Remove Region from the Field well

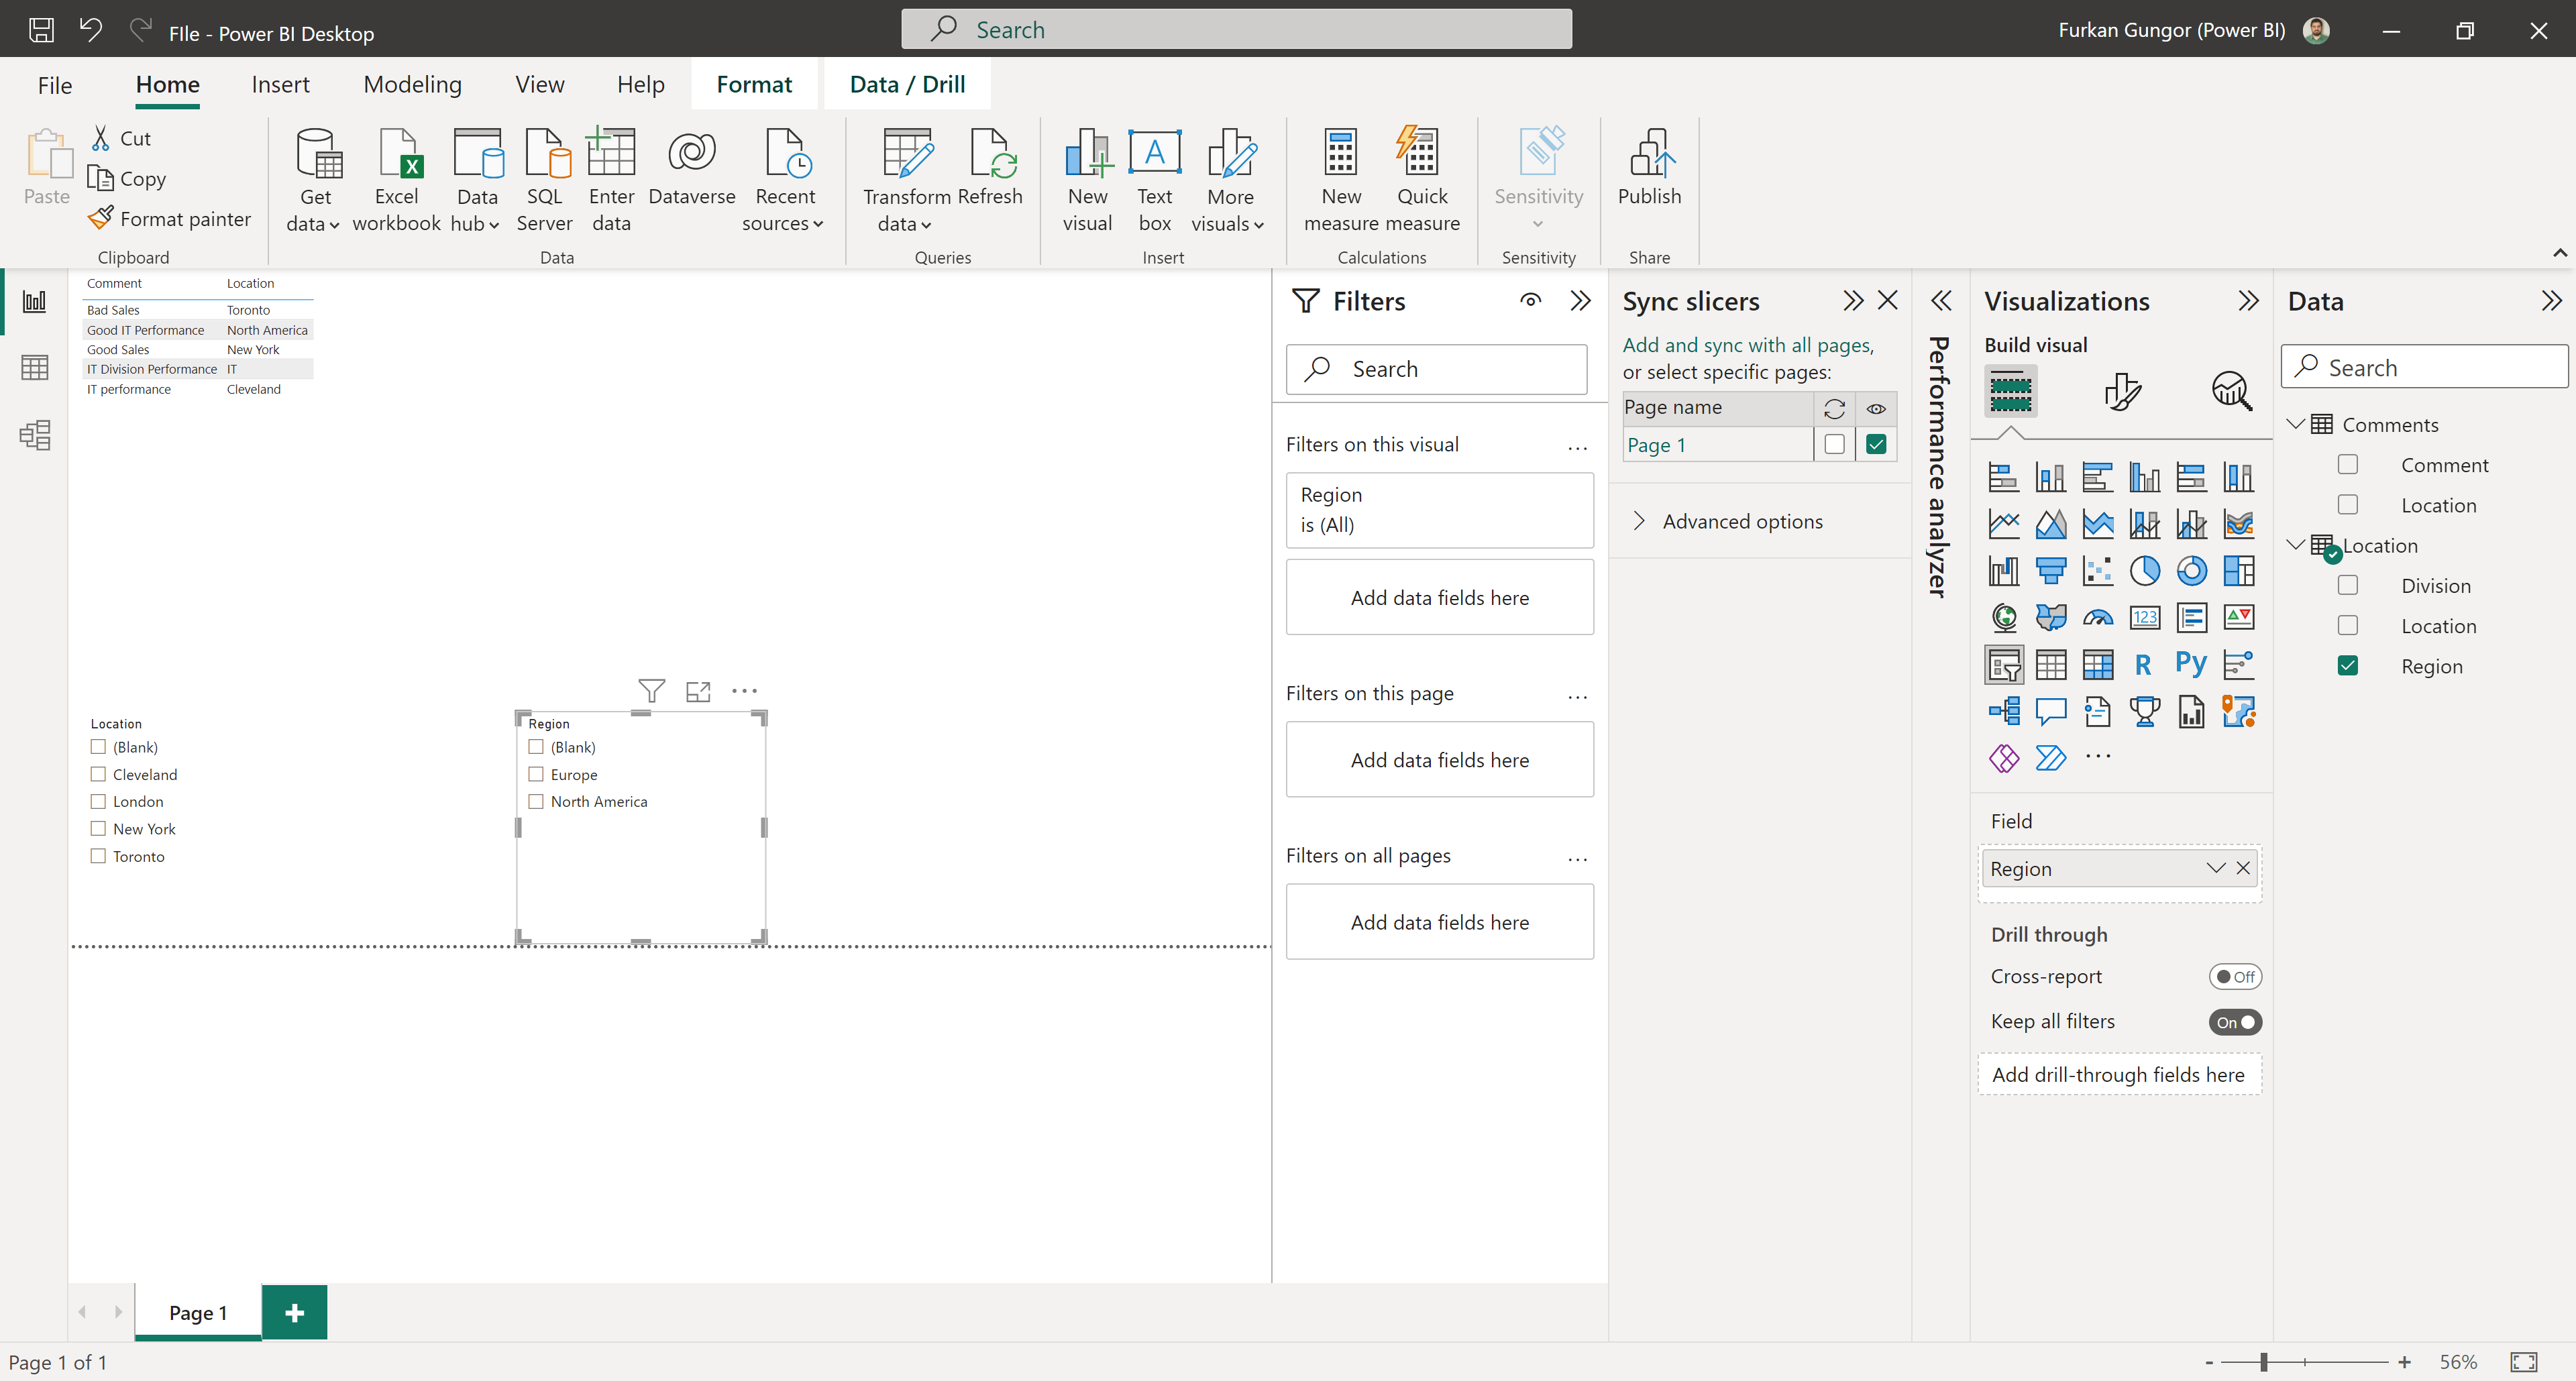point(2243,868)
